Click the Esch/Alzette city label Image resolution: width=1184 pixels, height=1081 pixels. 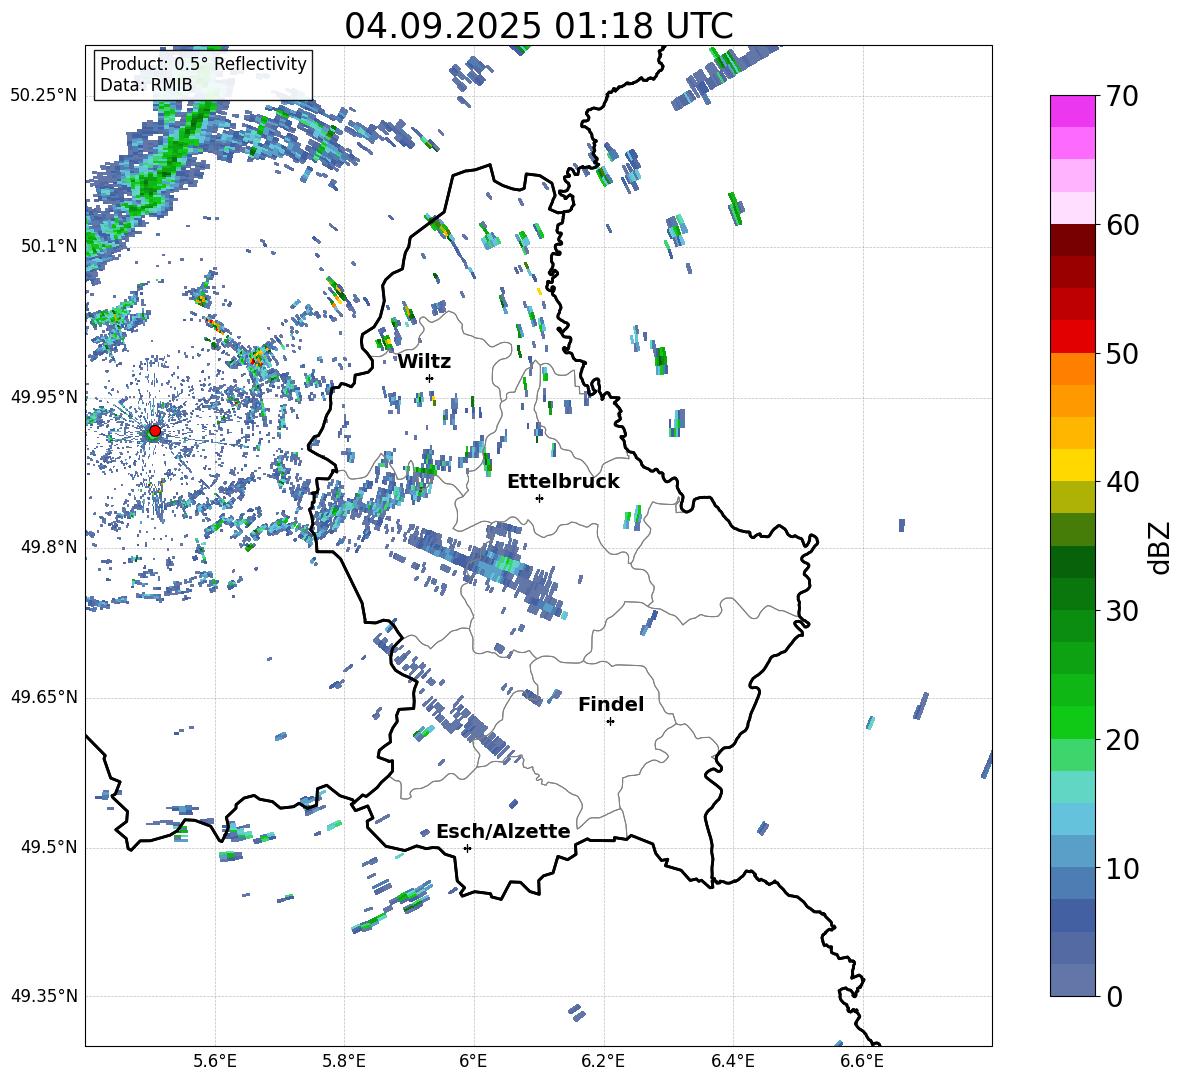tap(503, 831)
